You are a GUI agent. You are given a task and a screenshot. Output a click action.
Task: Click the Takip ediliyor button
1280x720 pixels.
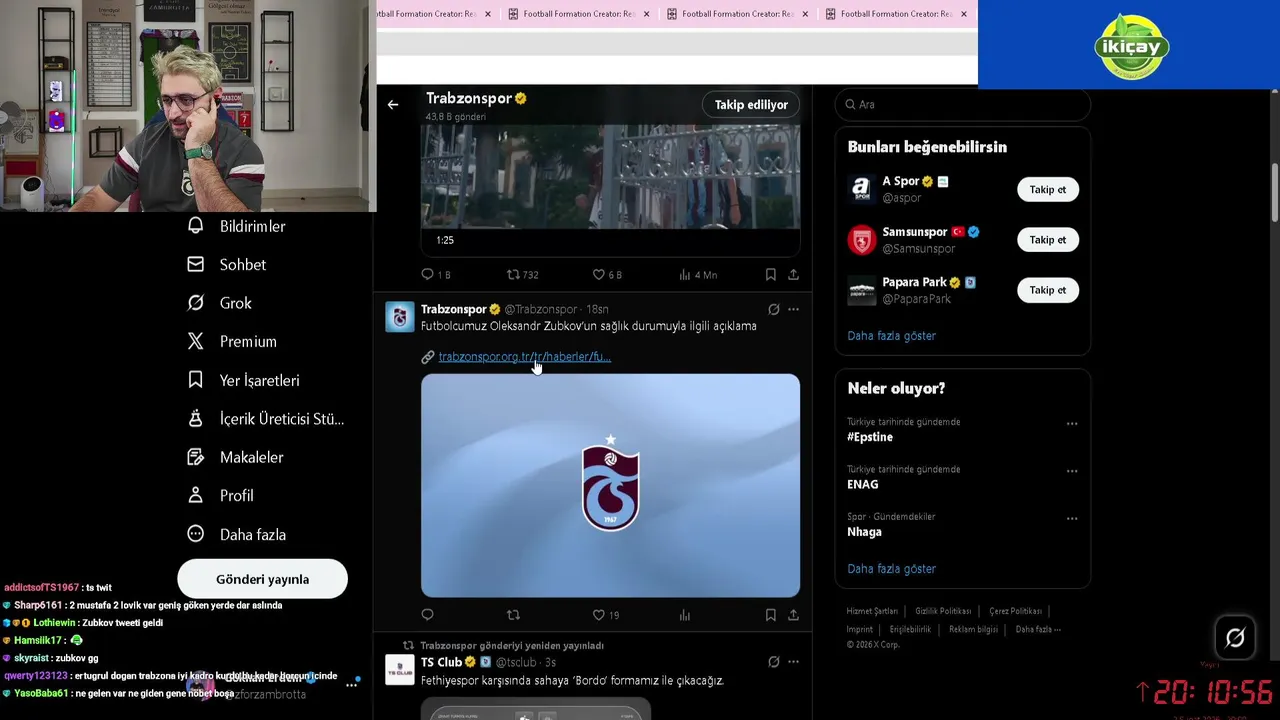tap(751, 104)
